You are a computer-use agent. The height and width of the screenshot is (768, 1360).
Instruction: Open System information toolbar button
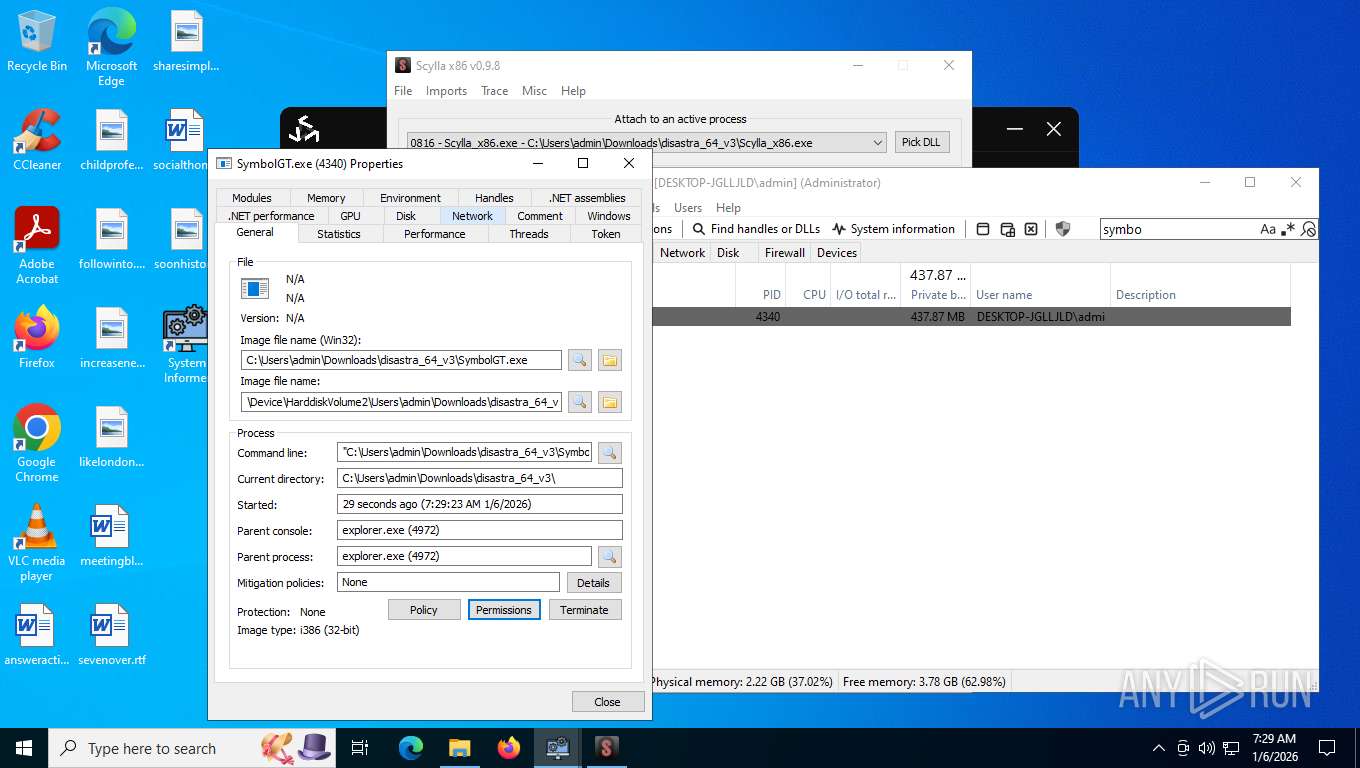893,229
